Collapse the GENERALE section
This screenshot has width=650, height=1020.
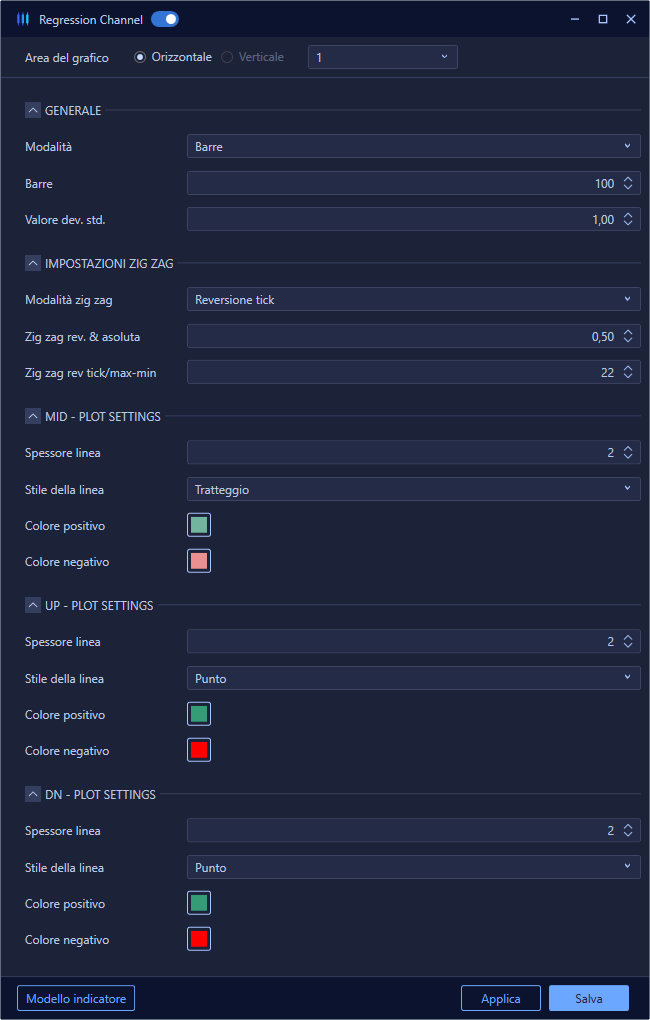[33, 110]
